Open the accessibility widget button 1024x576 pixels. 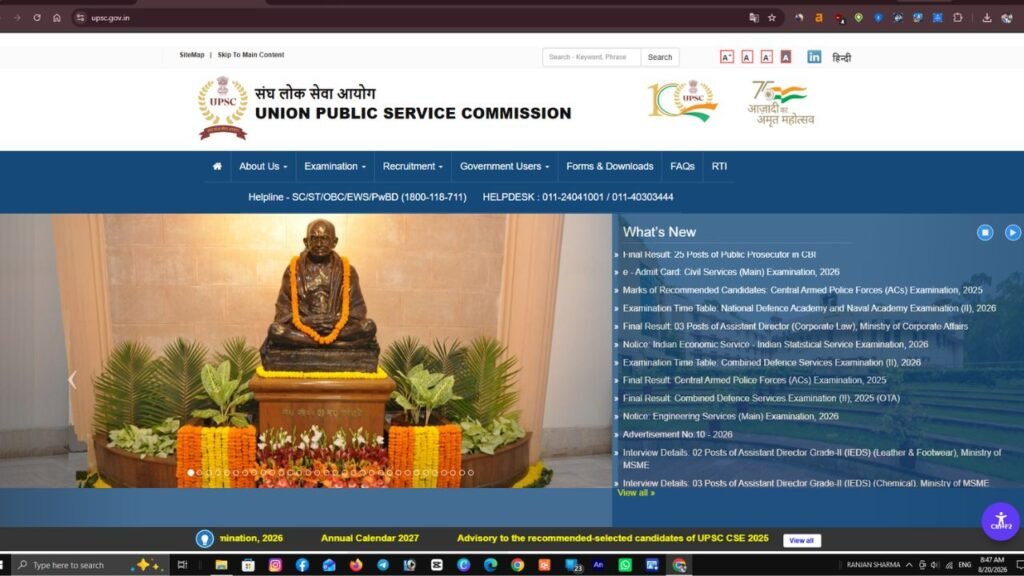pyautogui.click(x=1000, y=520)
